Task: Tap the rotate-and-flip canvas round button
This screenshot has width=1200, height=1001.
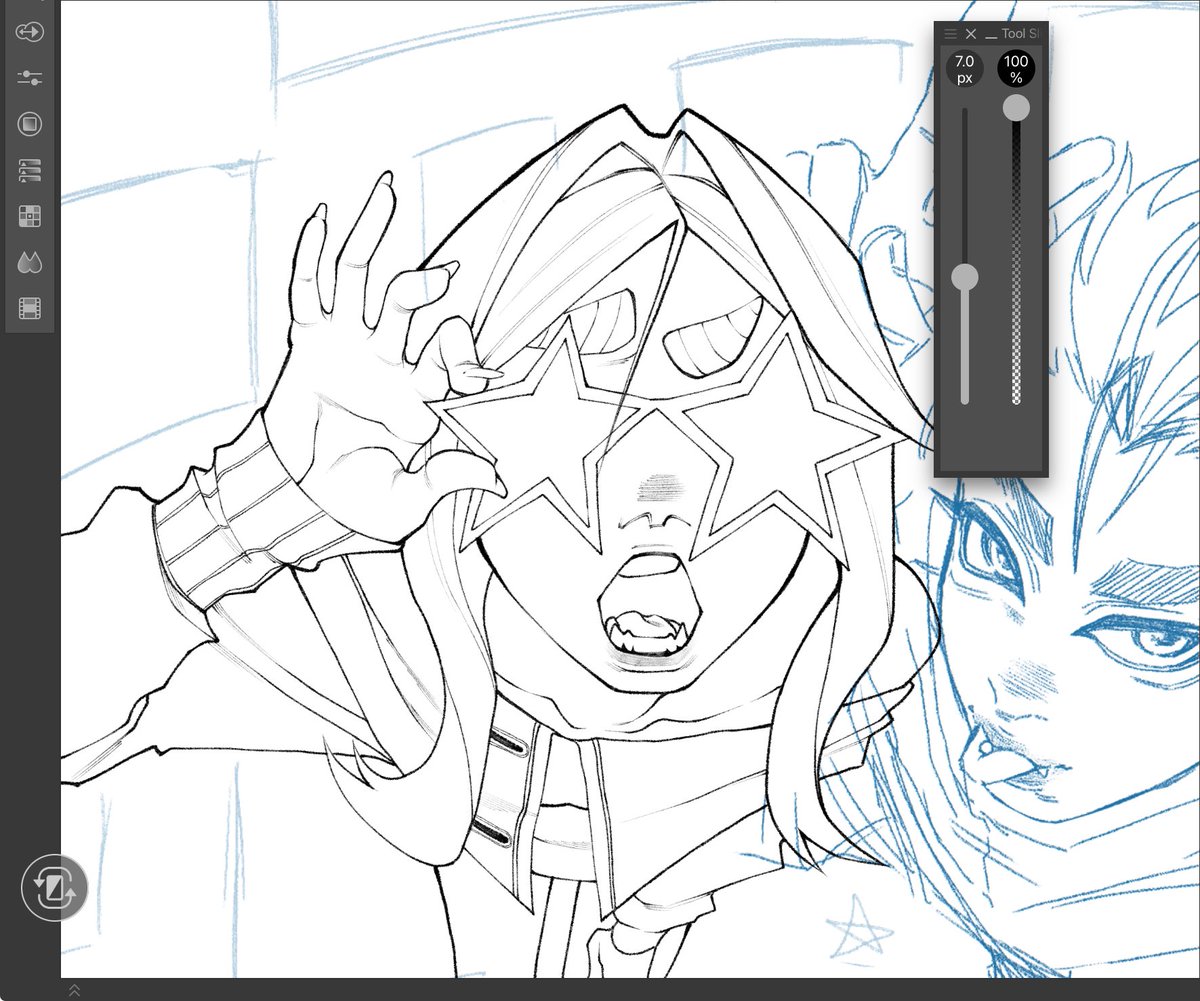Action: coord(54,887)
